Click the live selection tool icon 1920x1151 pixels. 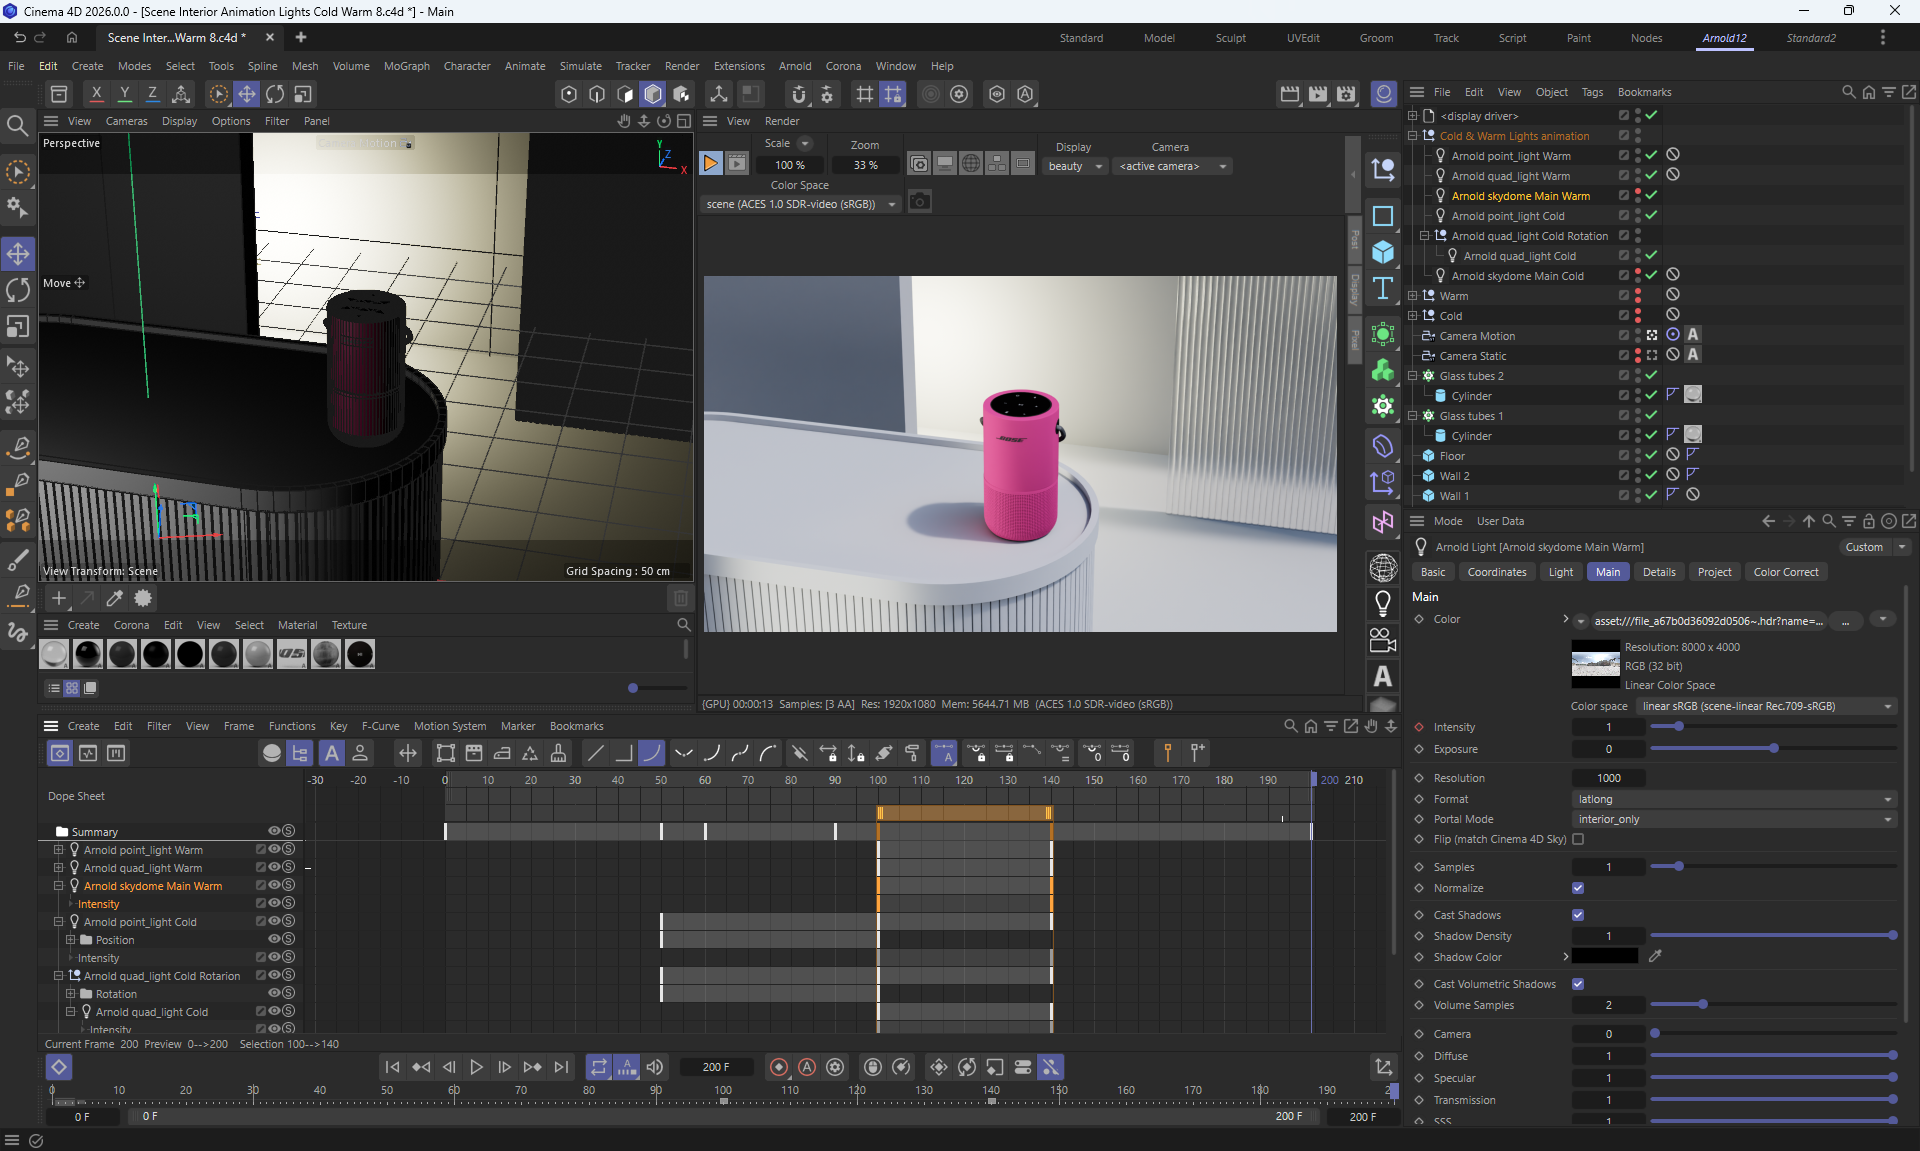pyautogui.click(x=18, y=172)
